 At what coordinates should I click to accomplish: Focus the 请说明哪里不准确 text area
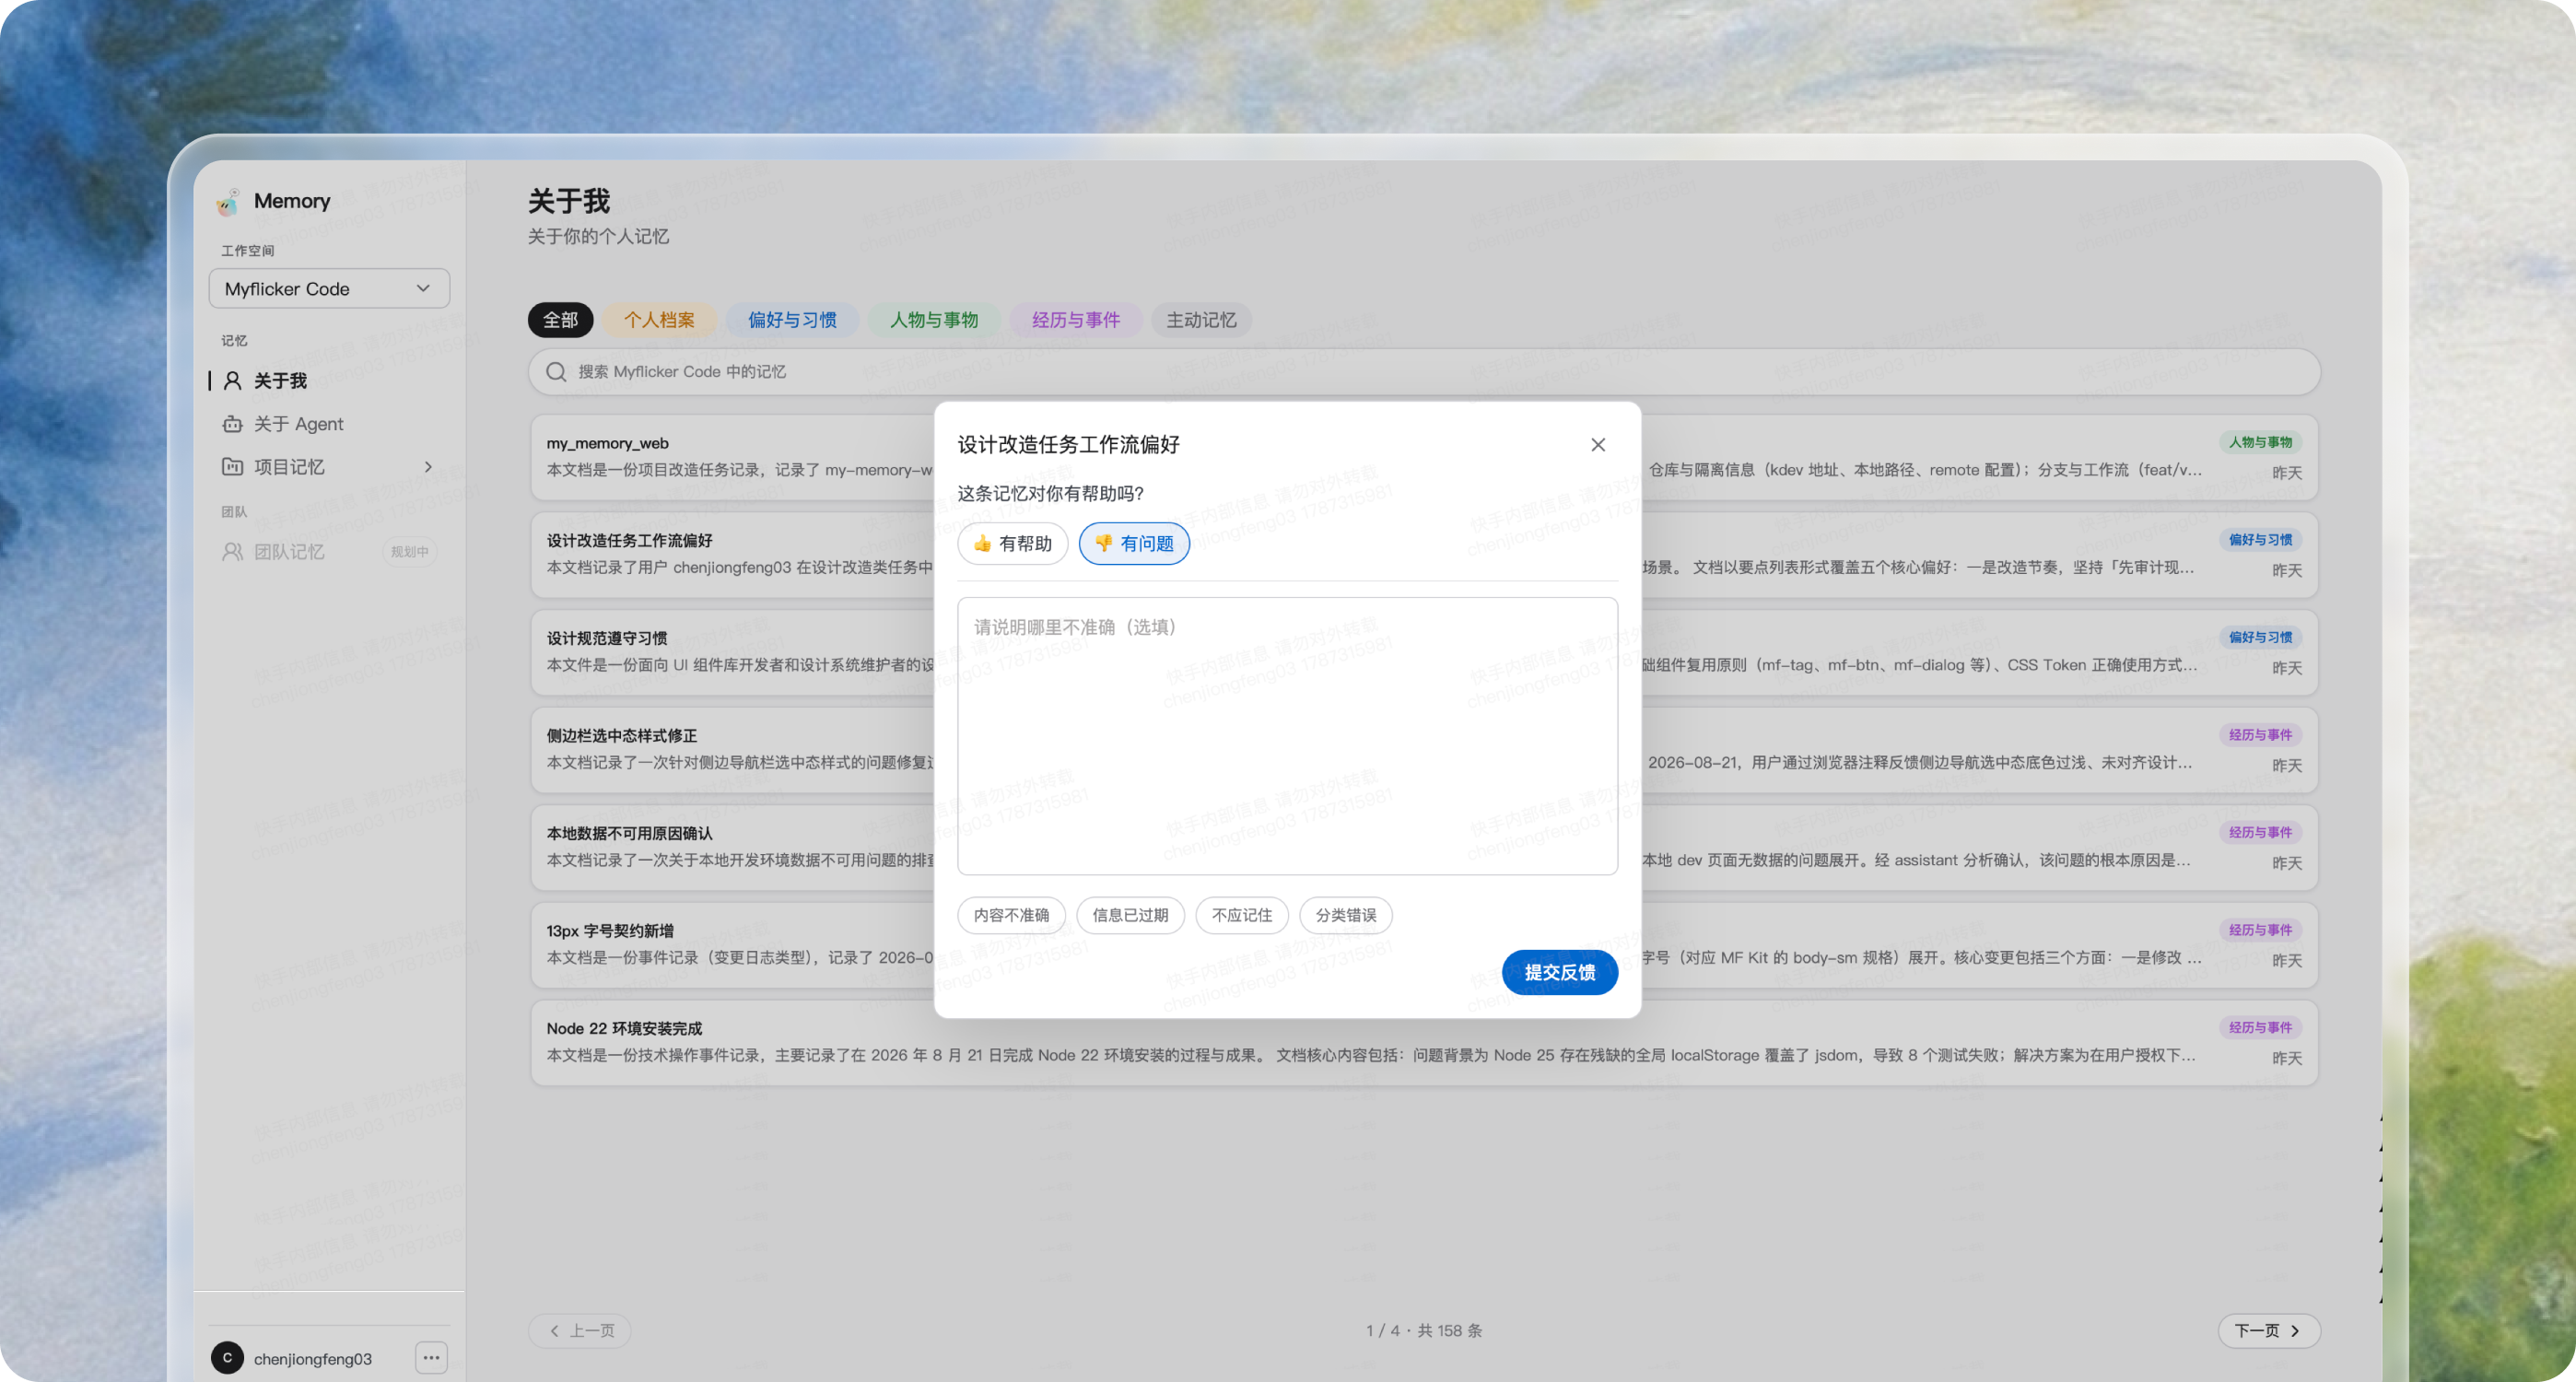1287,736
